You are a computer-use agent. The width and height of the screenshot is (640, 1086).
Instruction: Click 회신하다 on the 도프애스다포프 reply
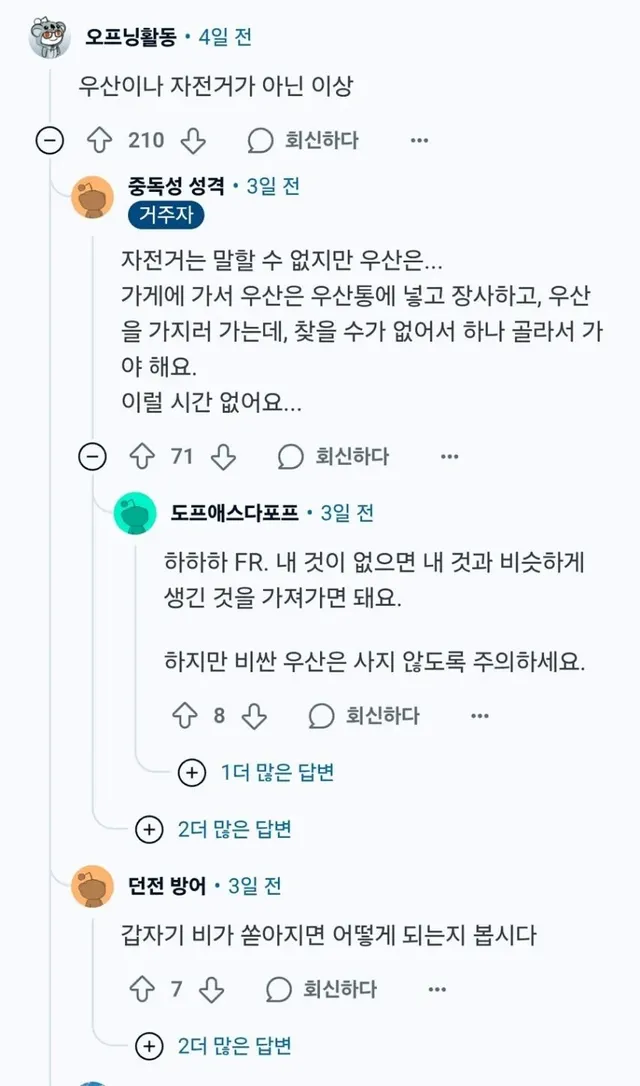pos(381,715)
